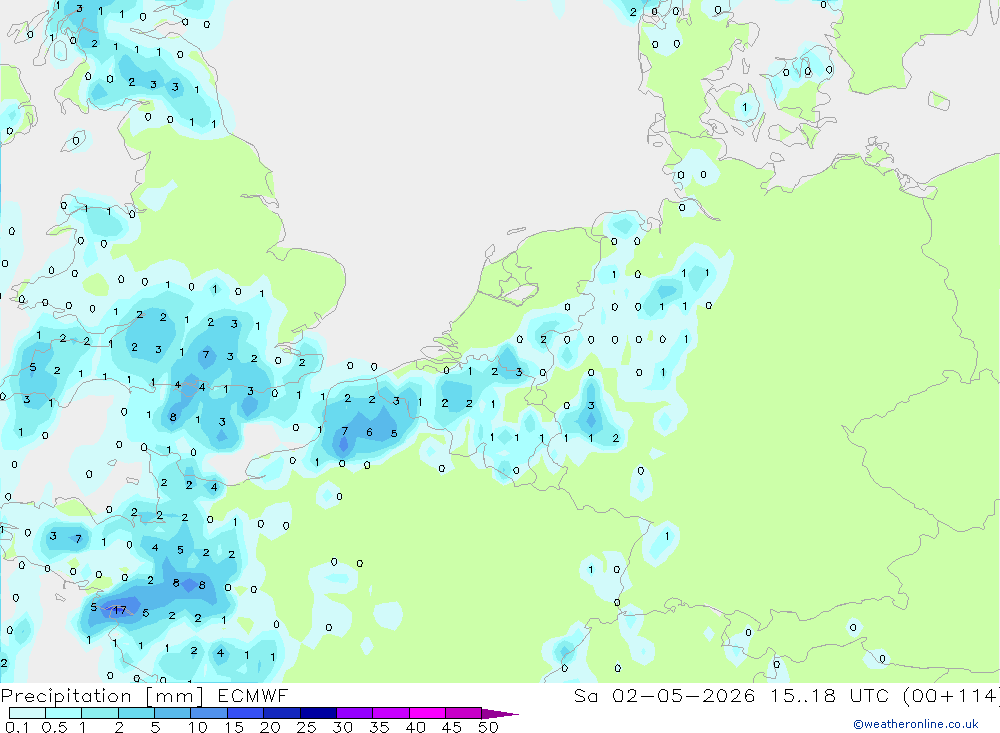Click the legend label '50'
The width and height of the screenshot is (1000, 733).
(x=488, y=727)
